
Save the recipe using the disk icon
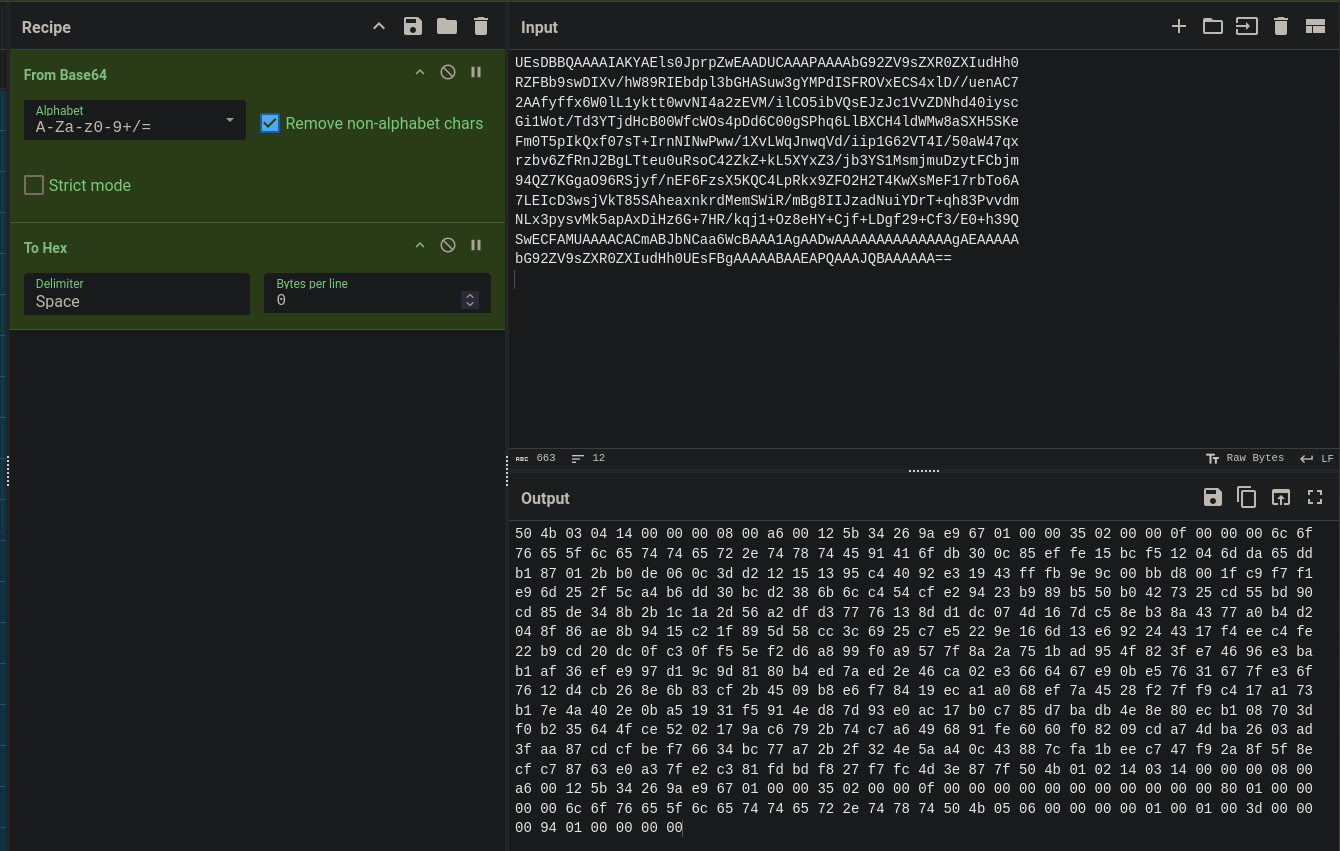click(x=413, y=27)
